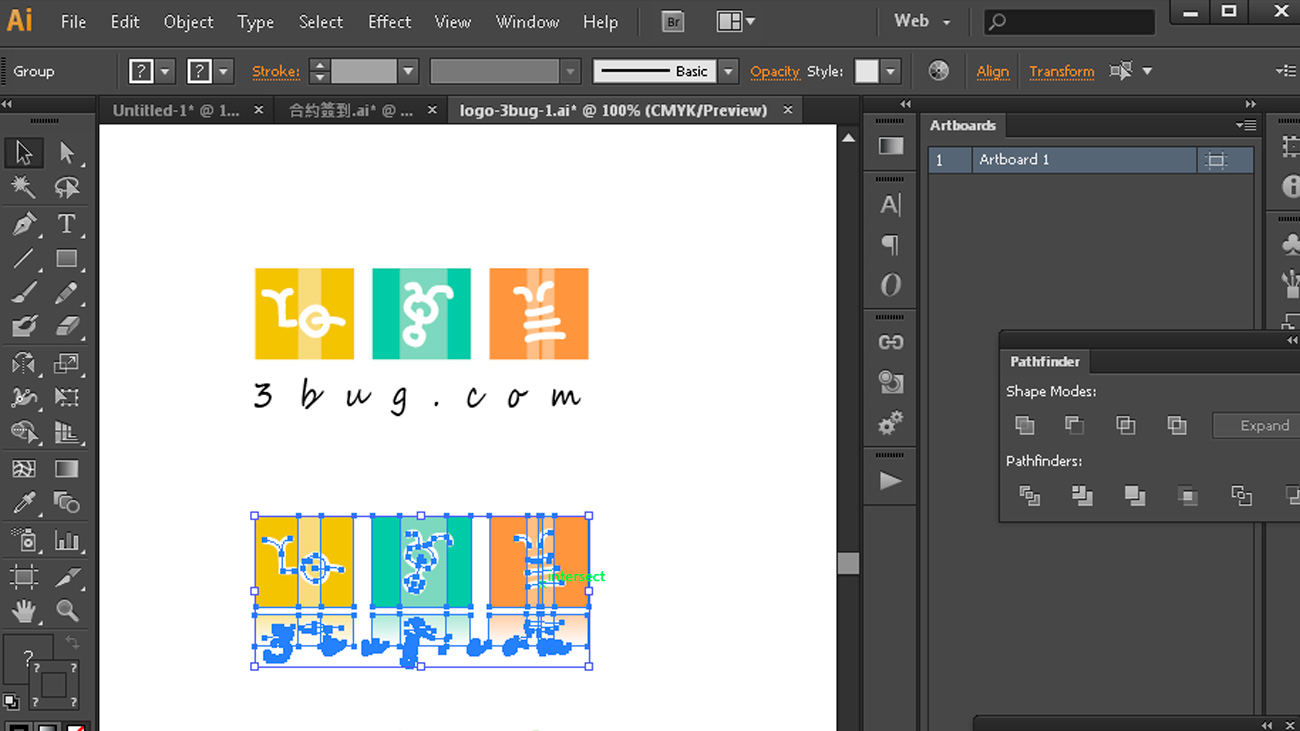1300x731 pixels.
Task: Select the Column Graph tool
Action: click(x=67, y=541)
